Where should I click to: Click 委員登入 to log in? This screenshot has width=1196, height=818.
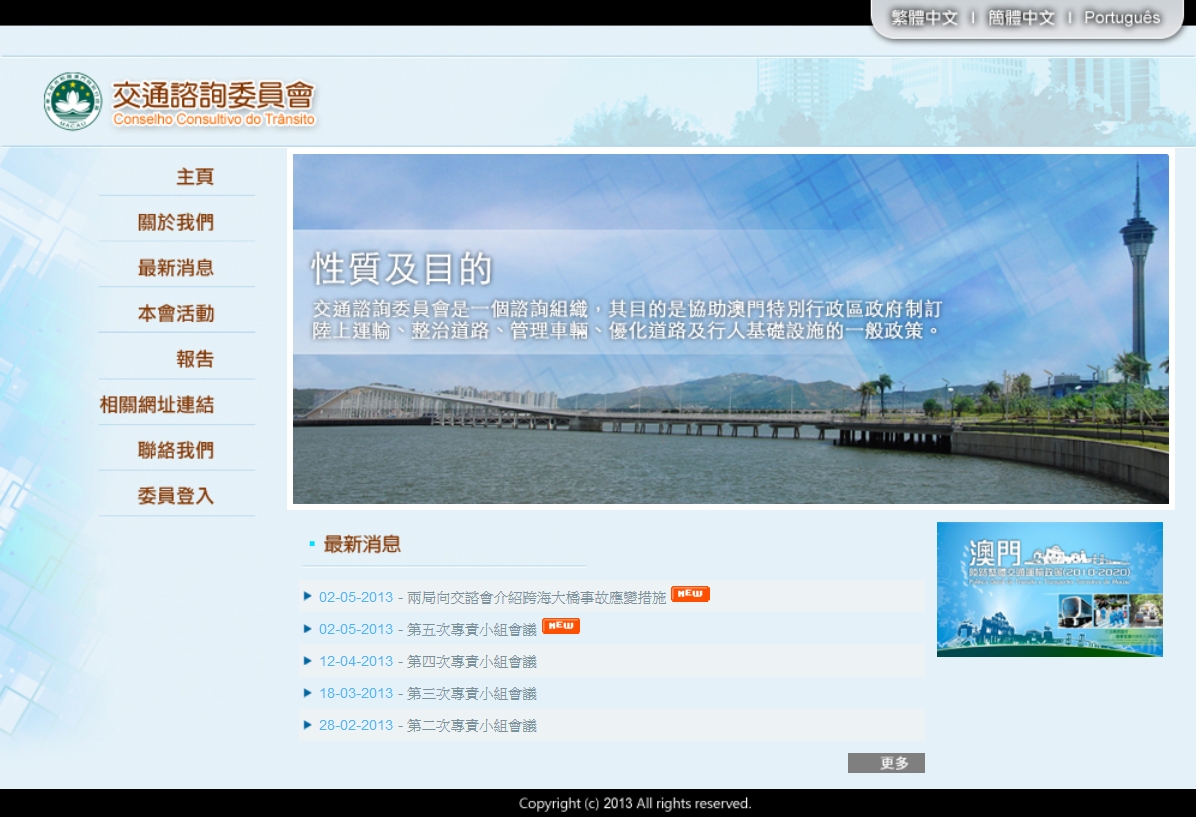coord(176,496)
